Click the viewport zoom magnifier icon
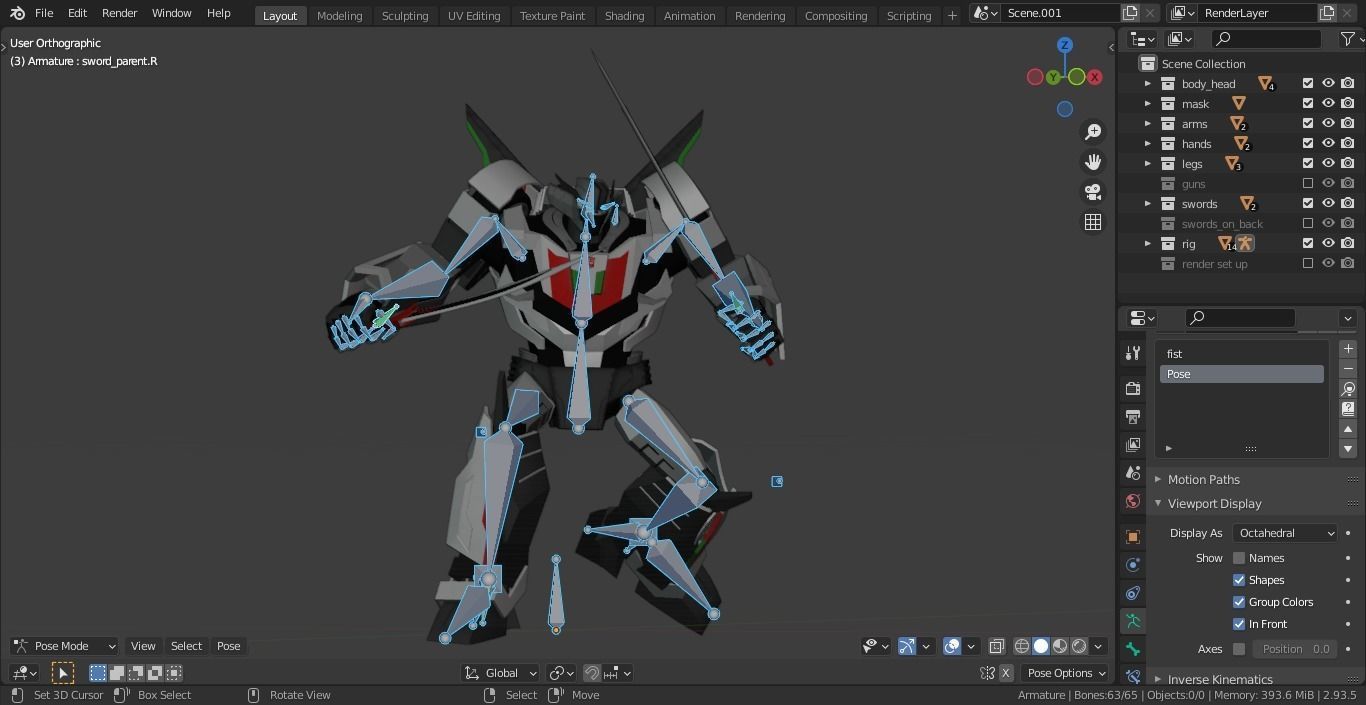 point(1093,132)
